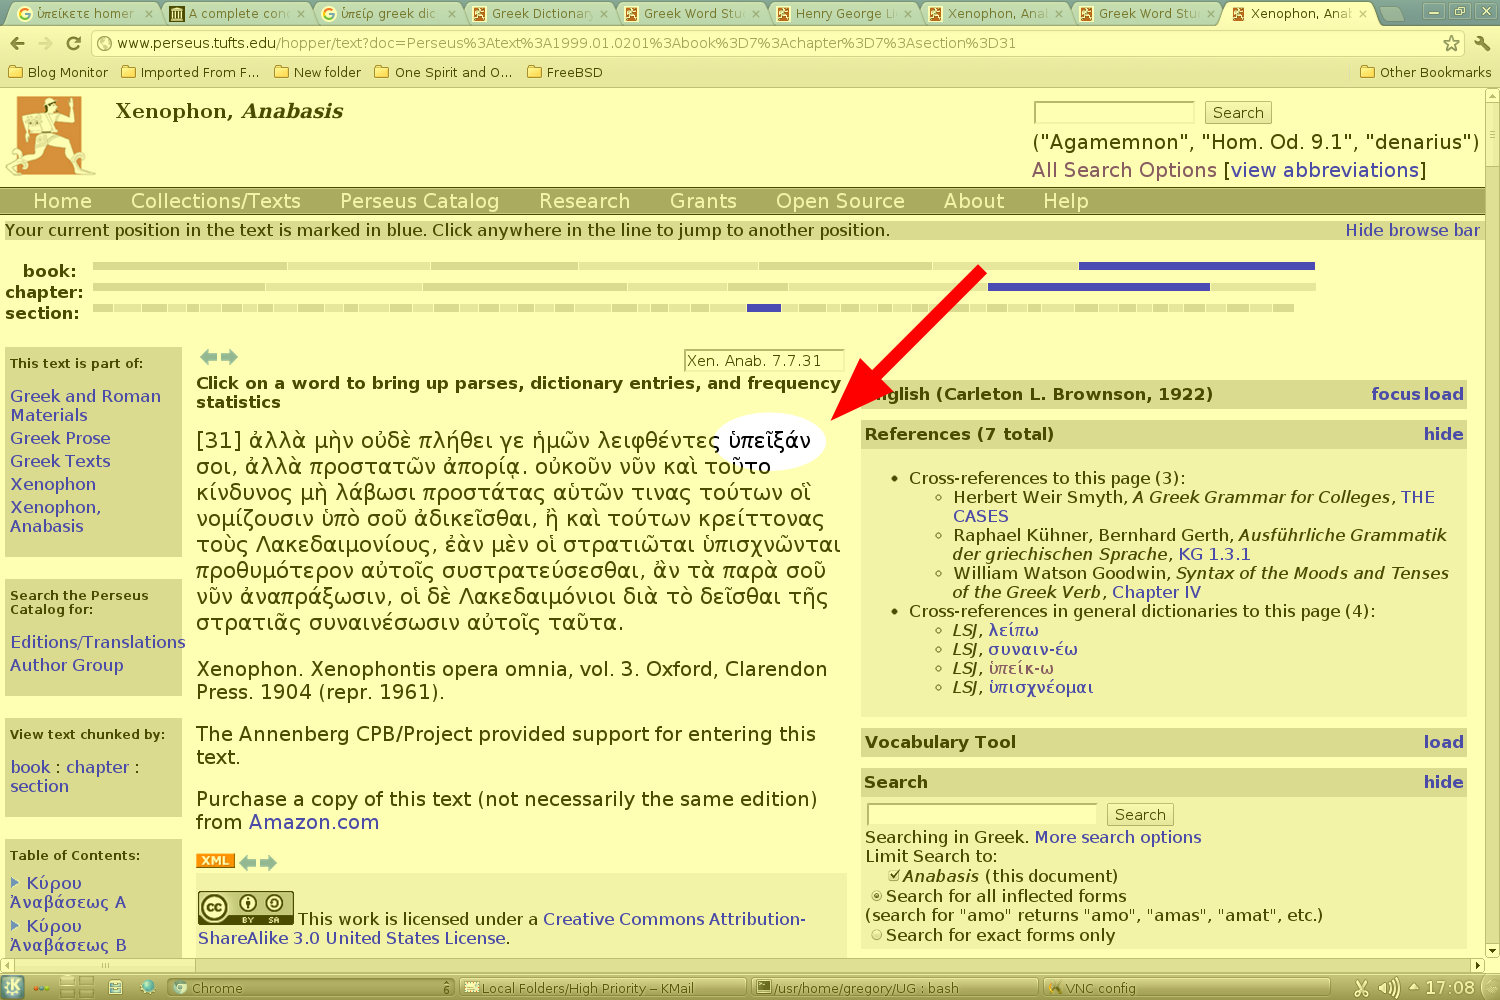Screen dimensions: 1500x1000
Task: Click the bottom right arrow beside XML
Action: [268, 862]
